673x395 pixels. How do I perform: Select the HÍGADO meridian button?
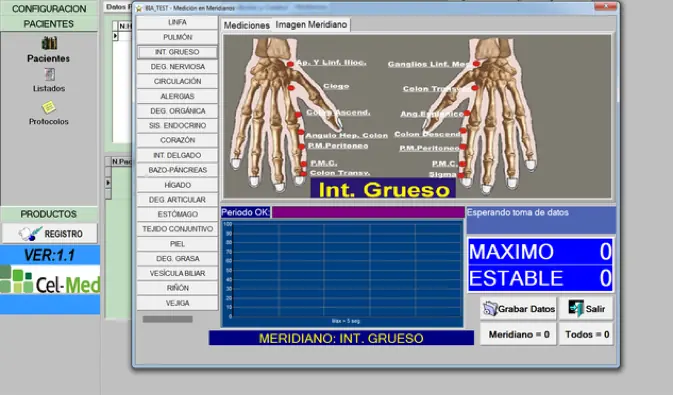click(177, 185)
